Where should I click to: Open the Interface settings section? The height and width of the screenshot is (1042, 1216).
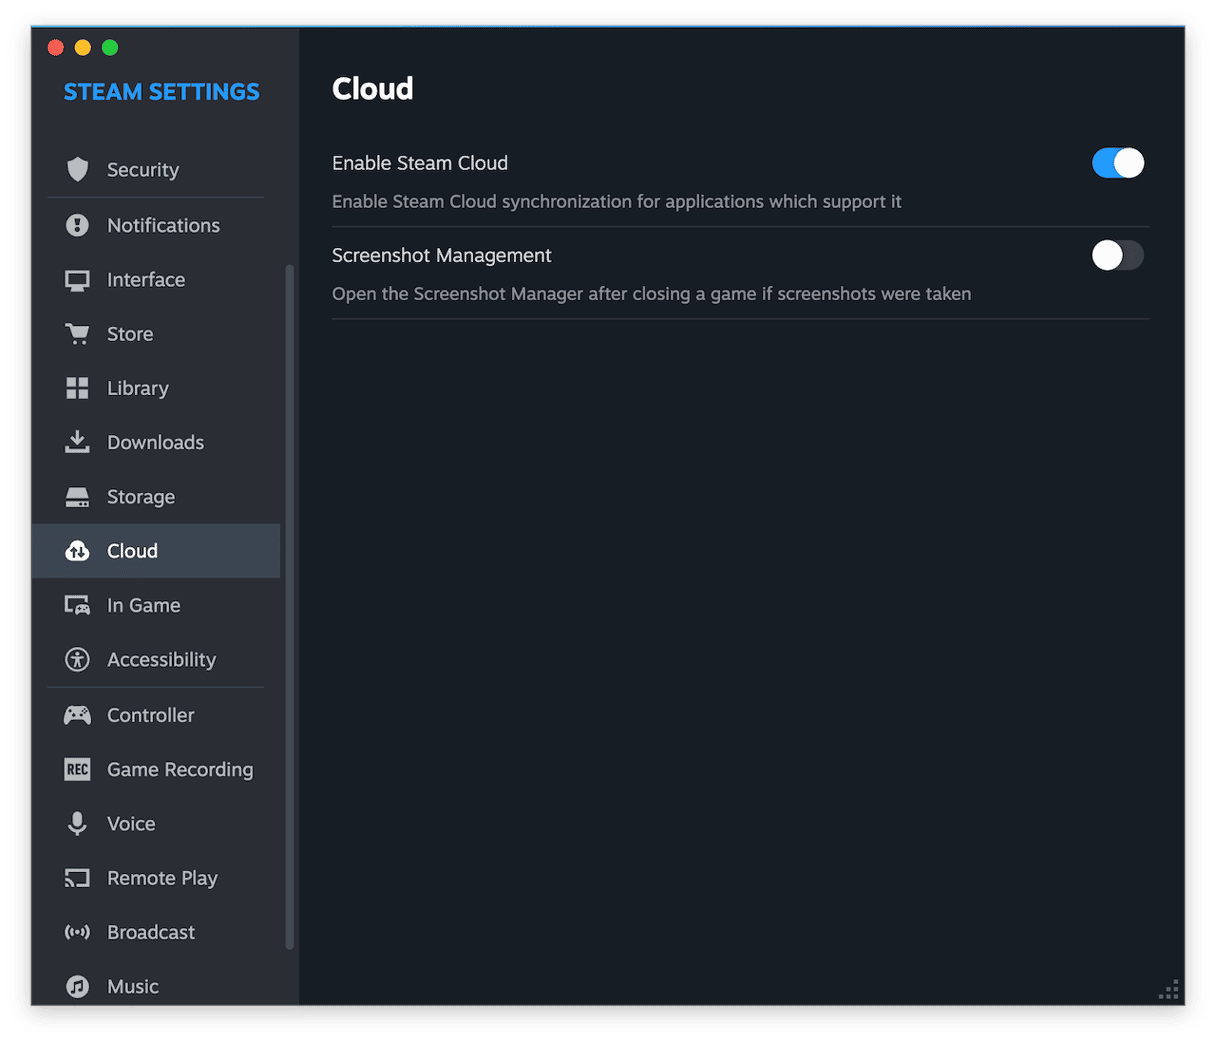coord(146,280)
